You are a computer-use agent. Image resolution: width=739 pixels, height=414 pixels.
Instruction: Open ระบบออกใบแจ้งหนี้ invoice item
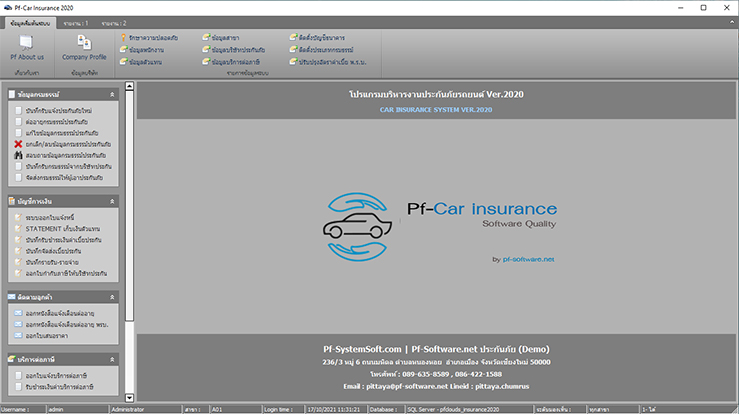coord(44,217)
